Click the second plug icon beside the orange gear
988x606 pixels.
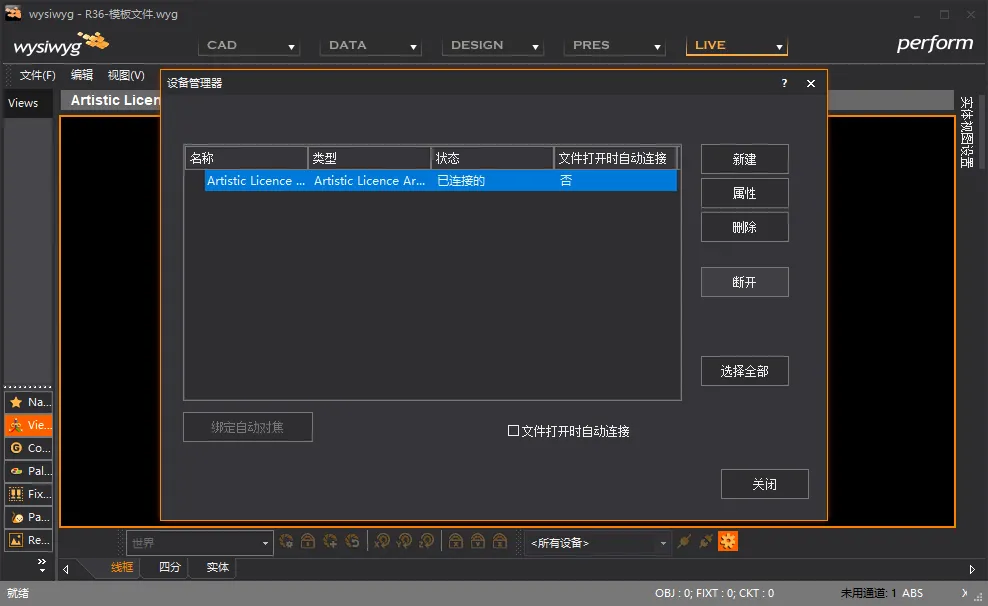pos(706,541)
